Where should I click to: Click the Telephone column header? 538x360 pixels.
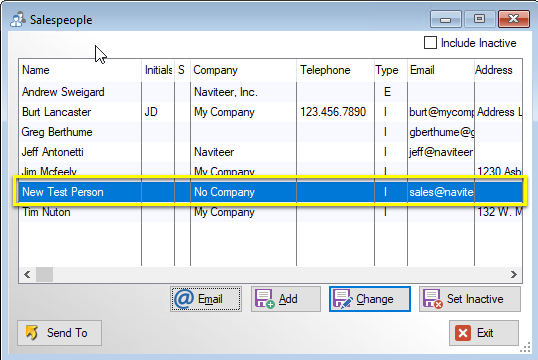pyautogui.click(x=336, y=70)
